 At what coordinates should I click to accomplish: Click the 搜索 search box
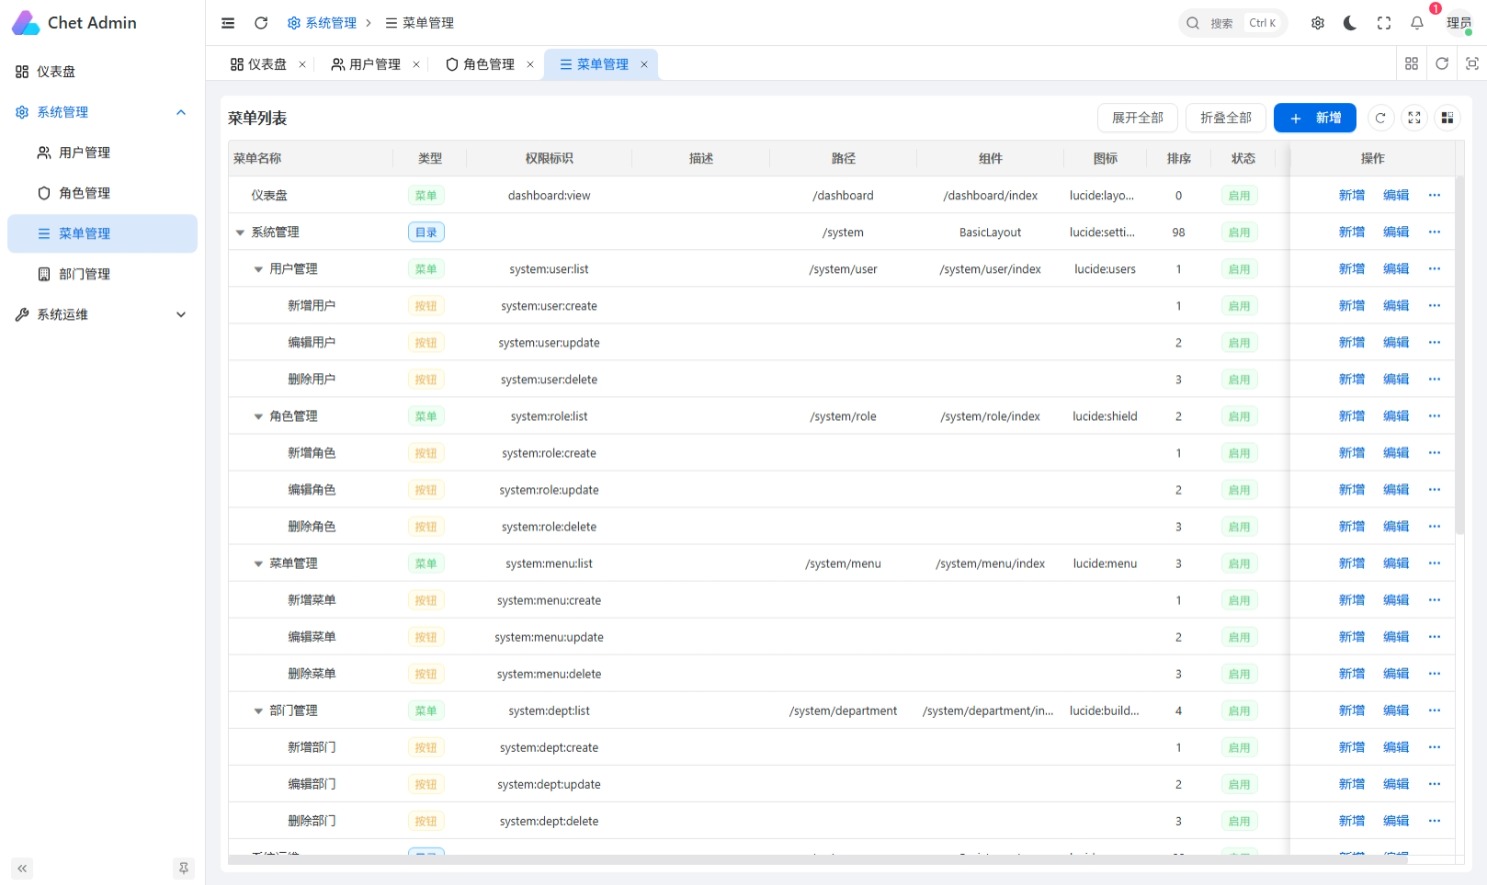pyautogui.click(x=1232, y=23)
